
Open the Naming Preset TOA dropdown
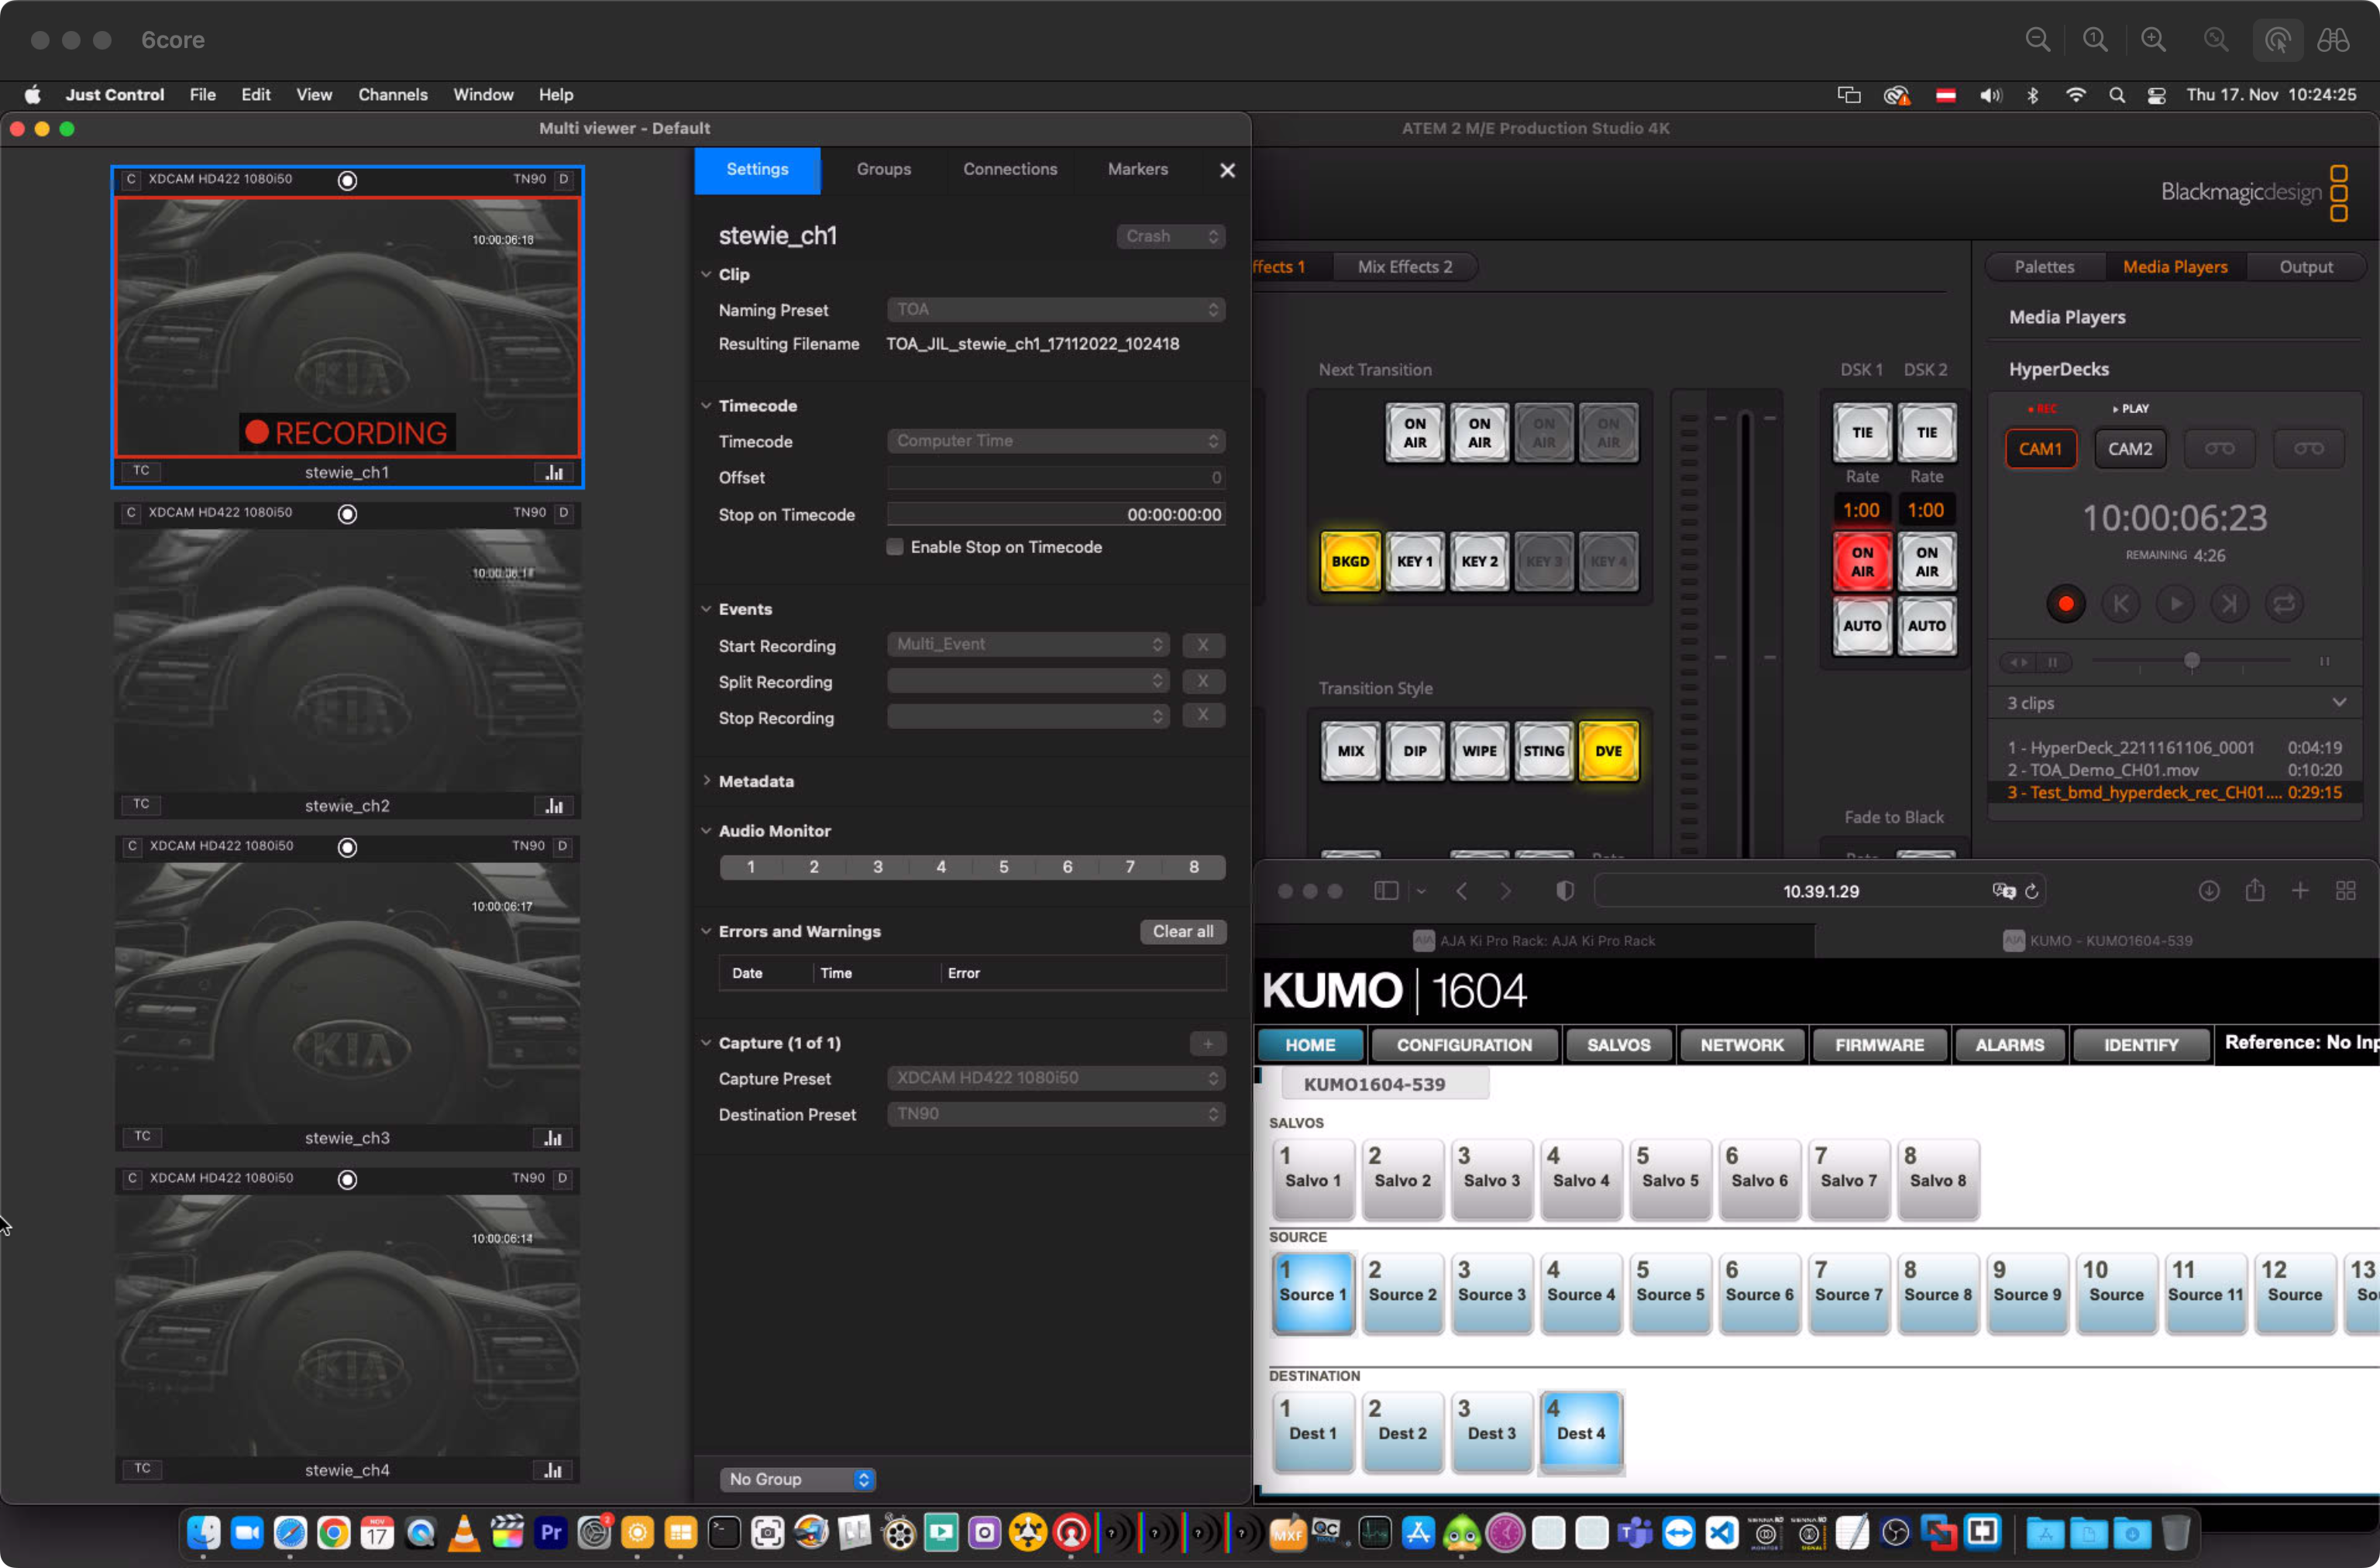tap(1055, 310)
